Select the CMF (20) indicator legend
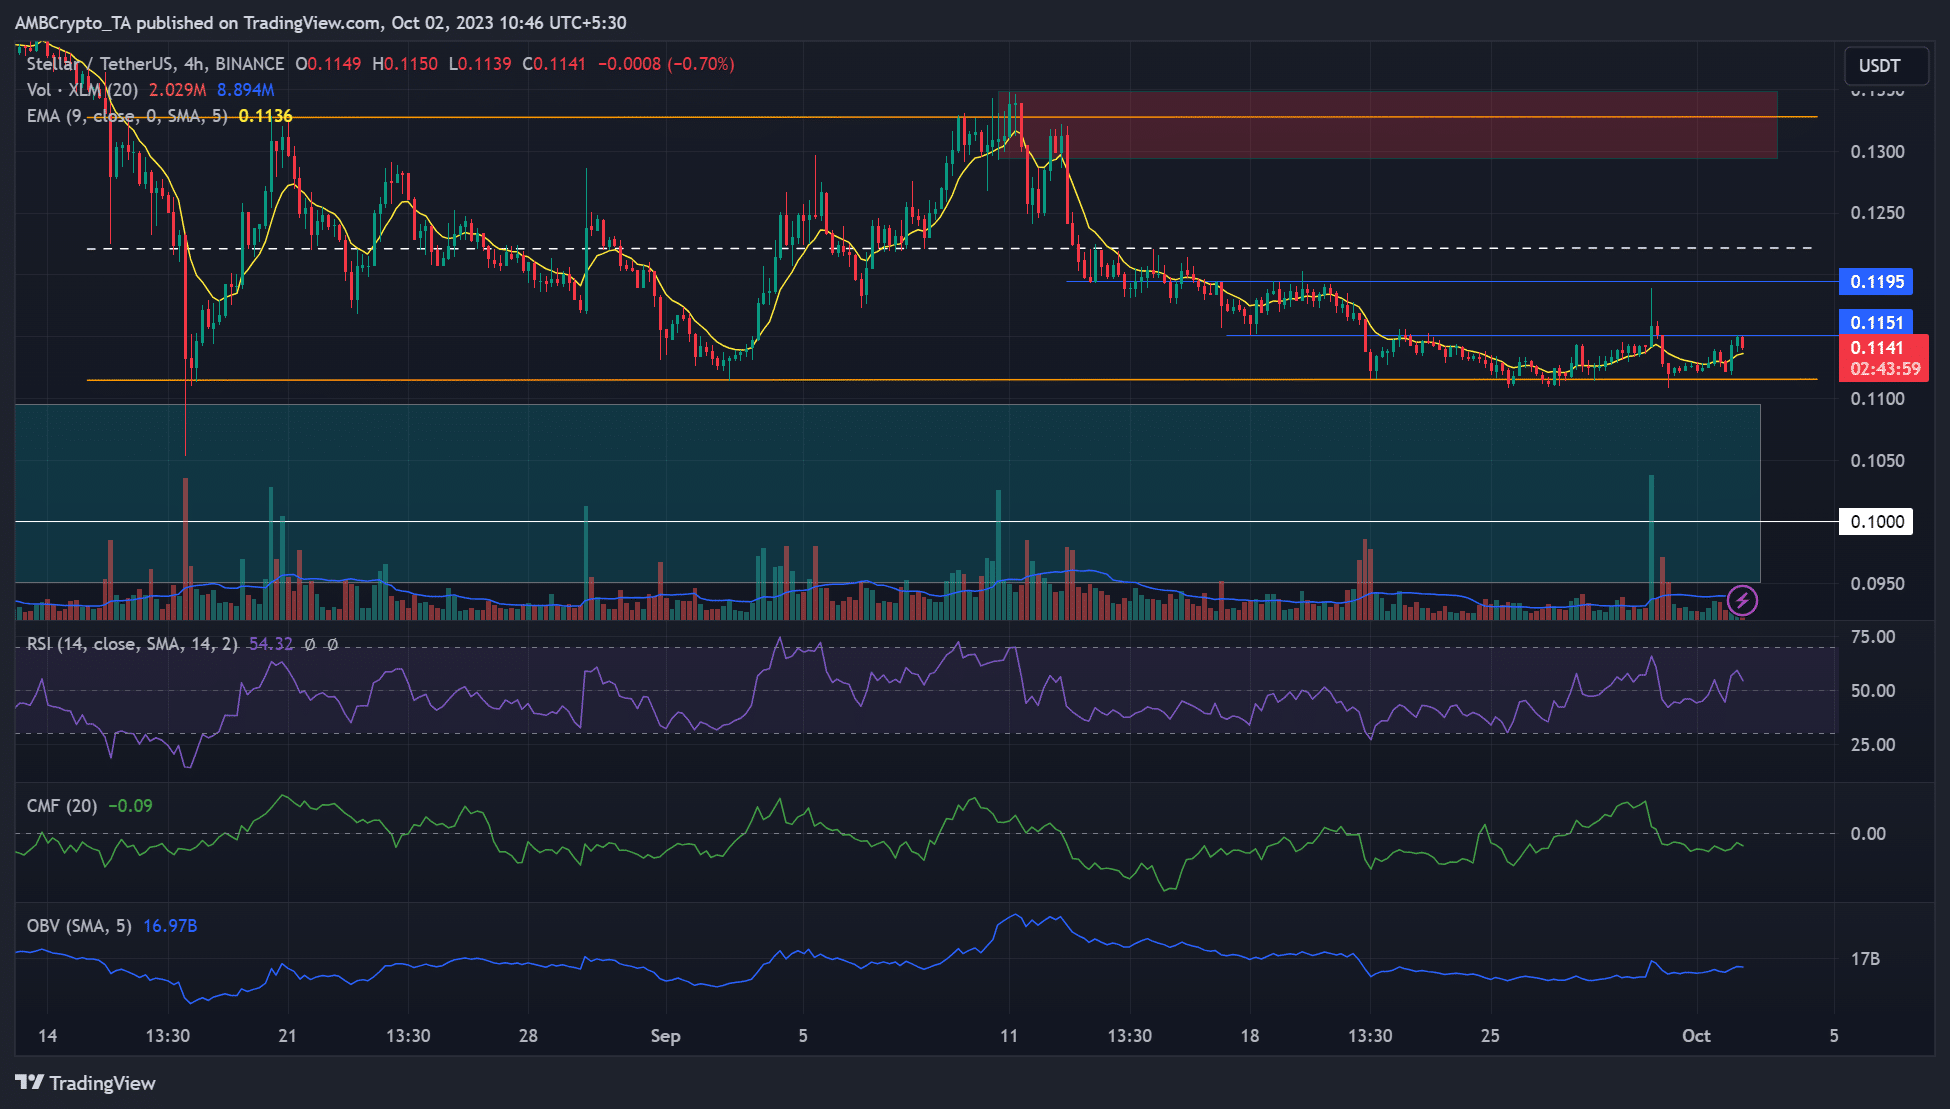This screenshot has width=1950, height=1109. tap(62, 806)
